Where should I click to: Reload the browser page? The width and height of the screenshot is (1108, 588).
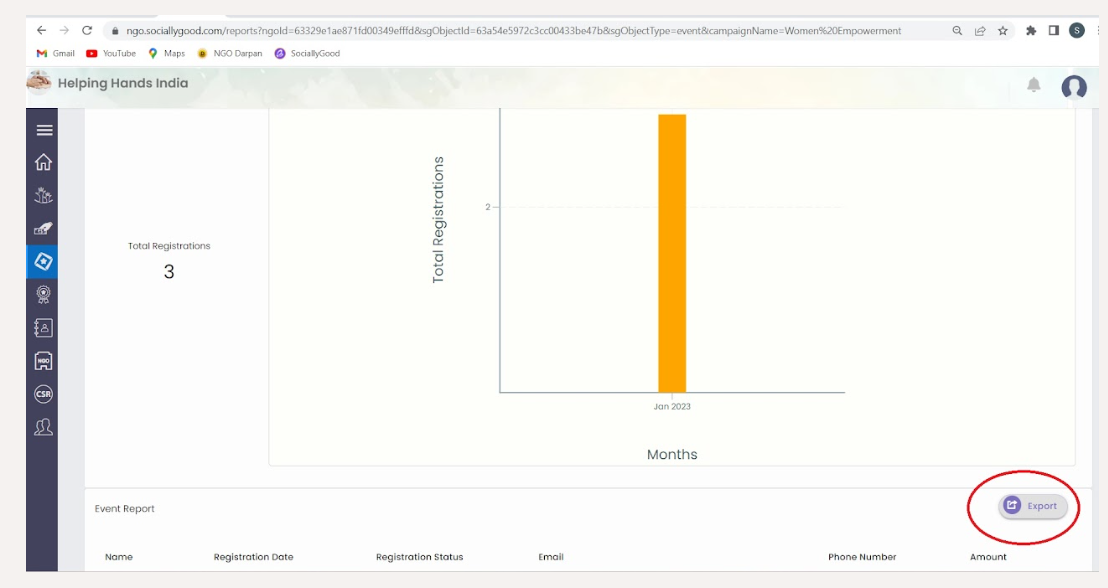[x=87, y=30]
